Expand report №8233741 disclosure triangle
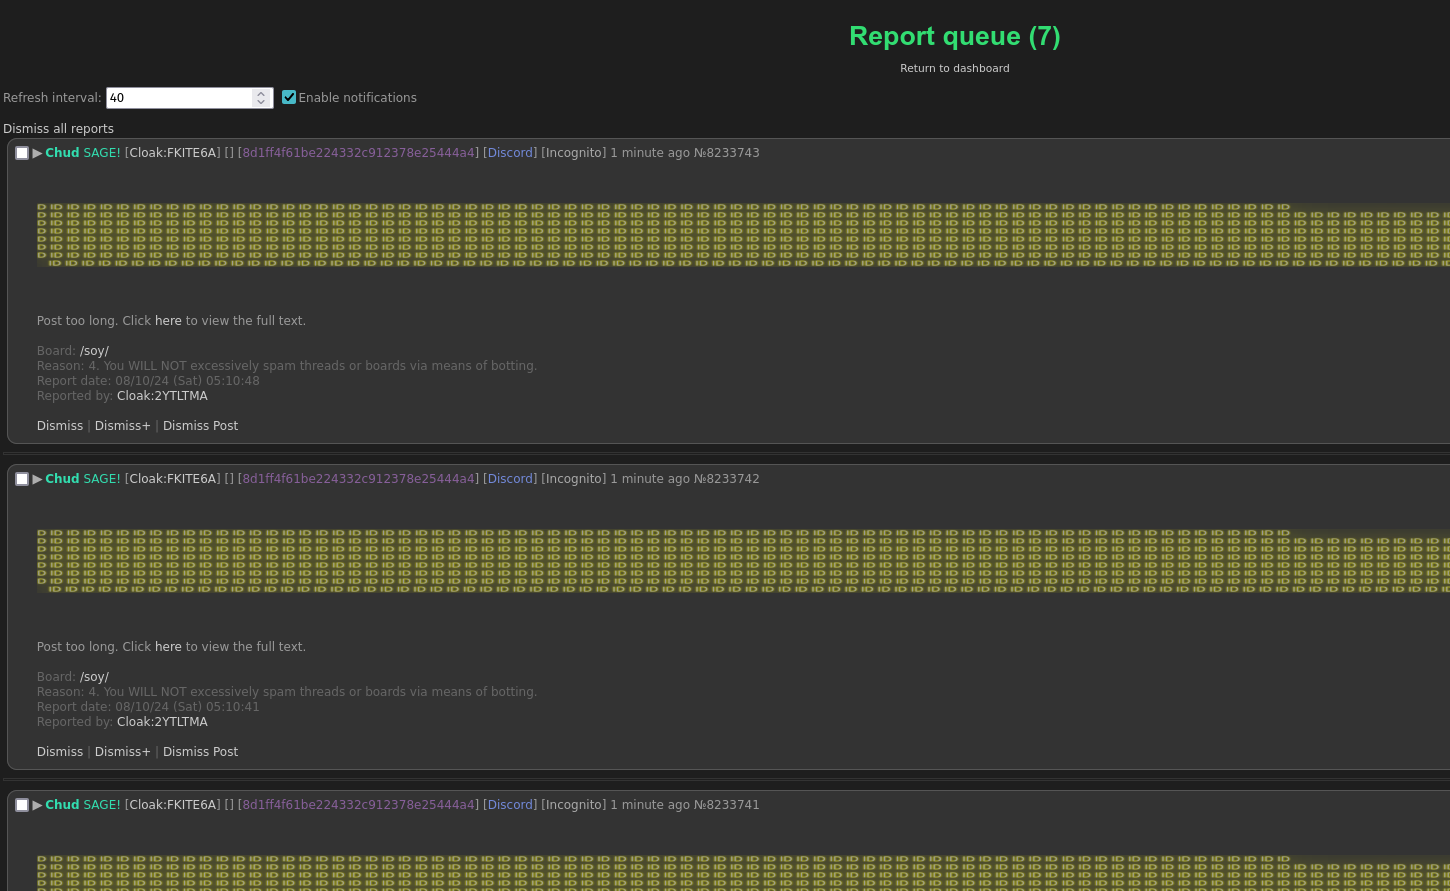Screen dimensions: 1450x891 tap(37, 805)
